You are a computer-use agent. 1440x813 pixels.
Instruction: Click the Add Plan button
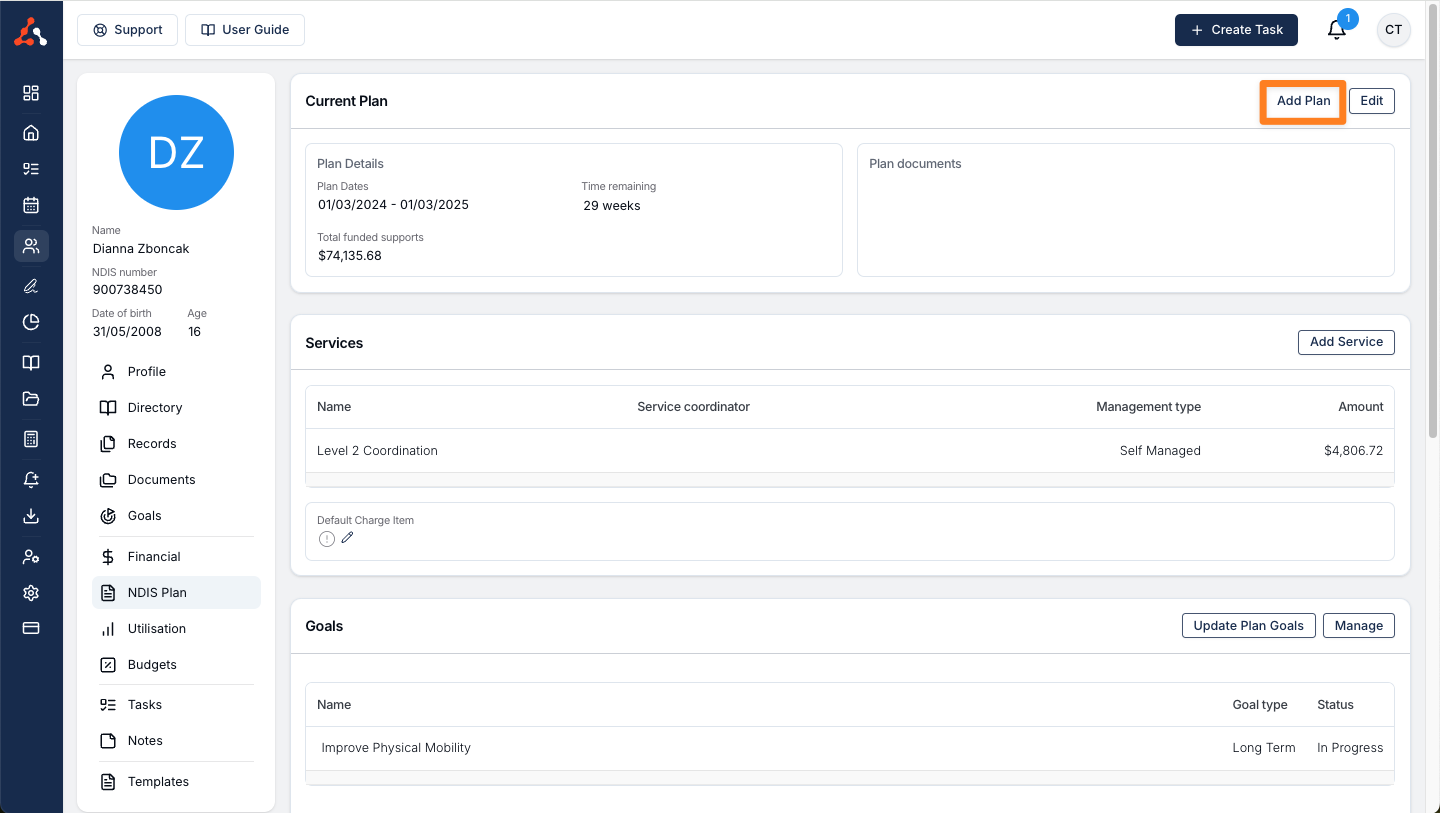tap(1303, 101)
